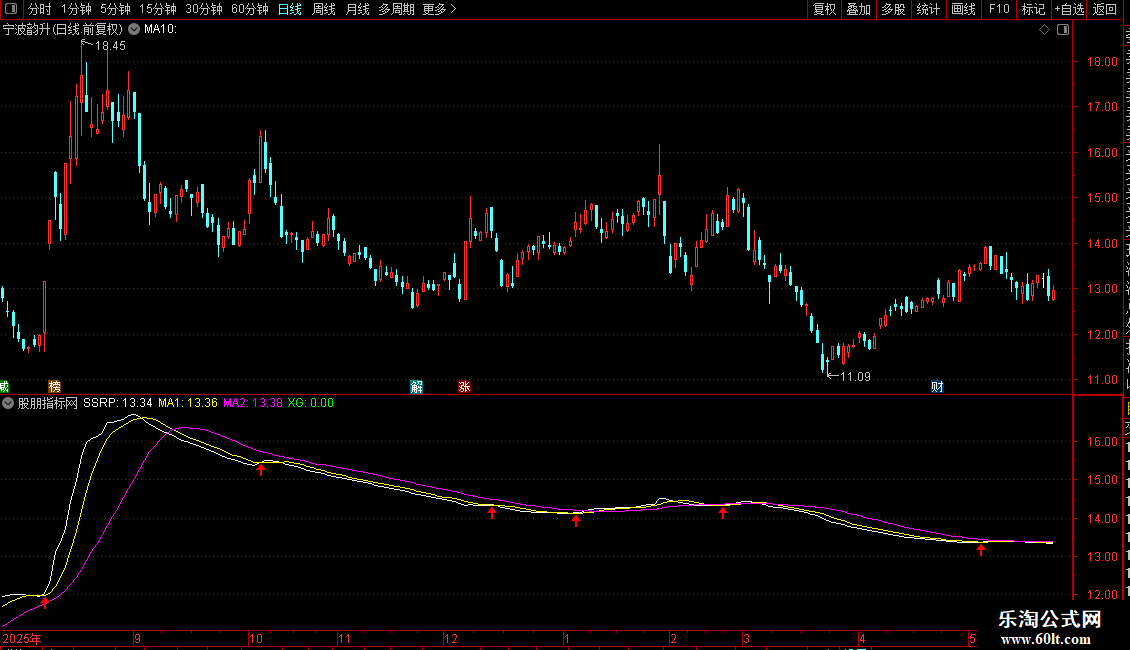Viewport: 1130px width, 650px height.
Task: Switch to the 月线 monthly chart
Action: [x=357, y=9]
